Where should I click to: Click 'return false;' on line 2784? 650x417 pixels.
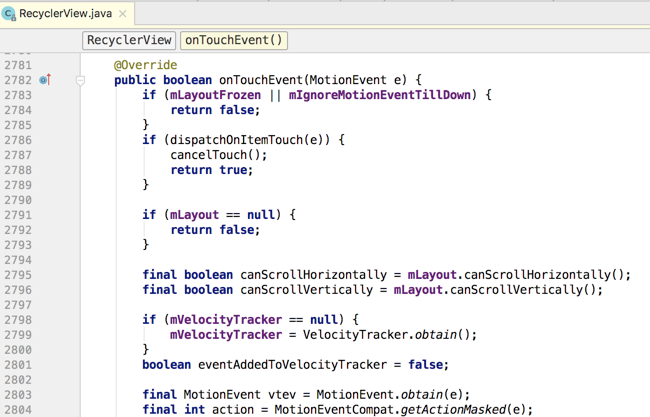point(215,110)
